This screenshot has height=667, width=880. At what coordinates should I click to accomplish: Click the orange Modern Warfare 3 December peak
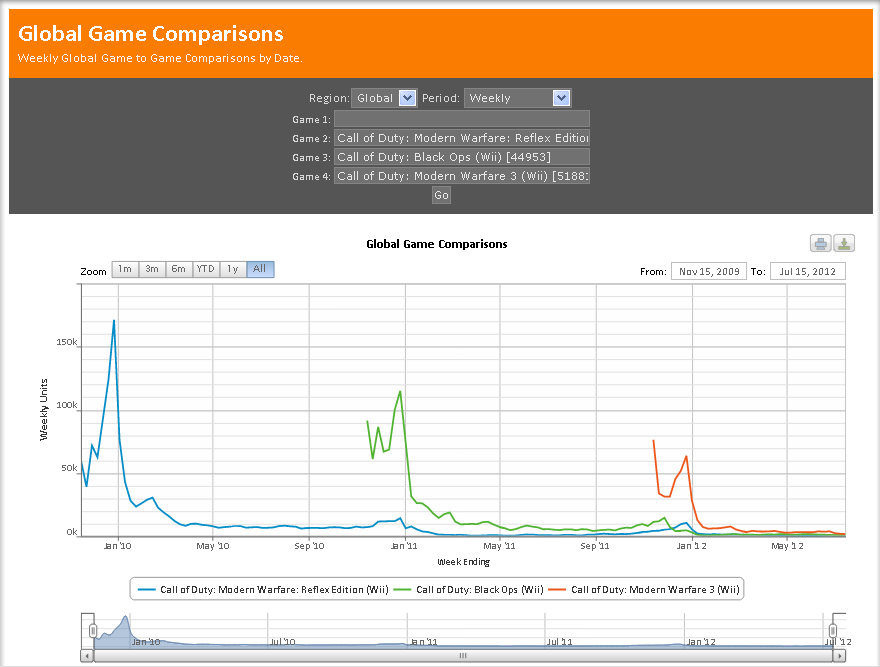(686, 456)
